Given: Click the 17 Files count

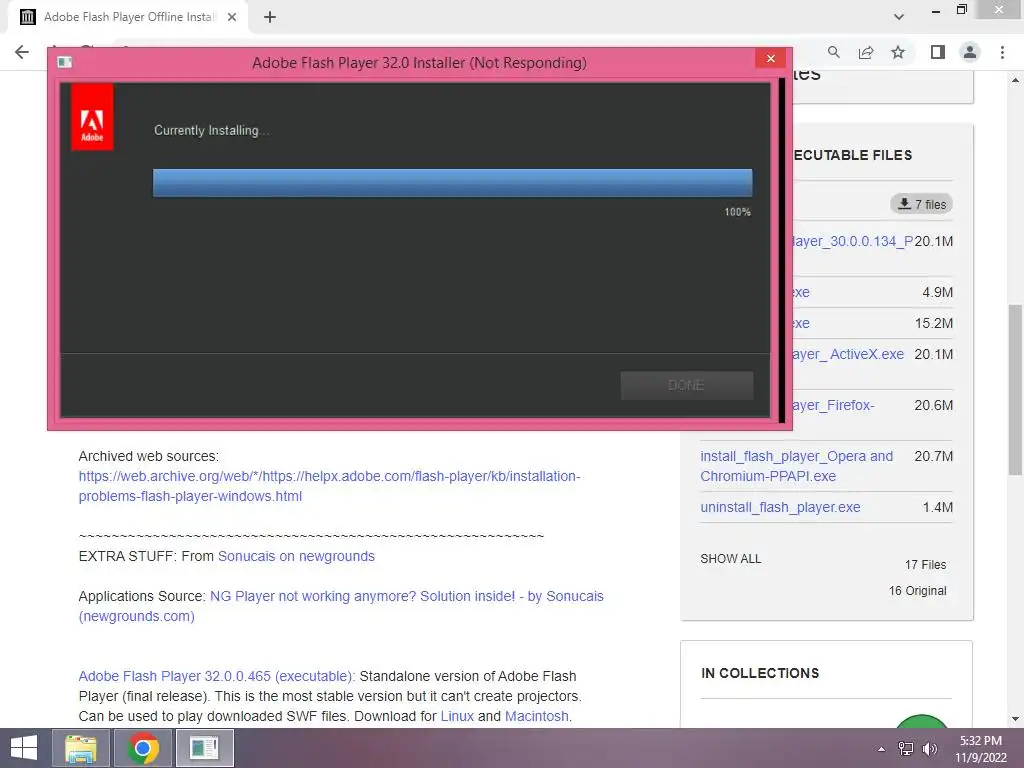Looking at the screenshot, I should tap(925, 565).
